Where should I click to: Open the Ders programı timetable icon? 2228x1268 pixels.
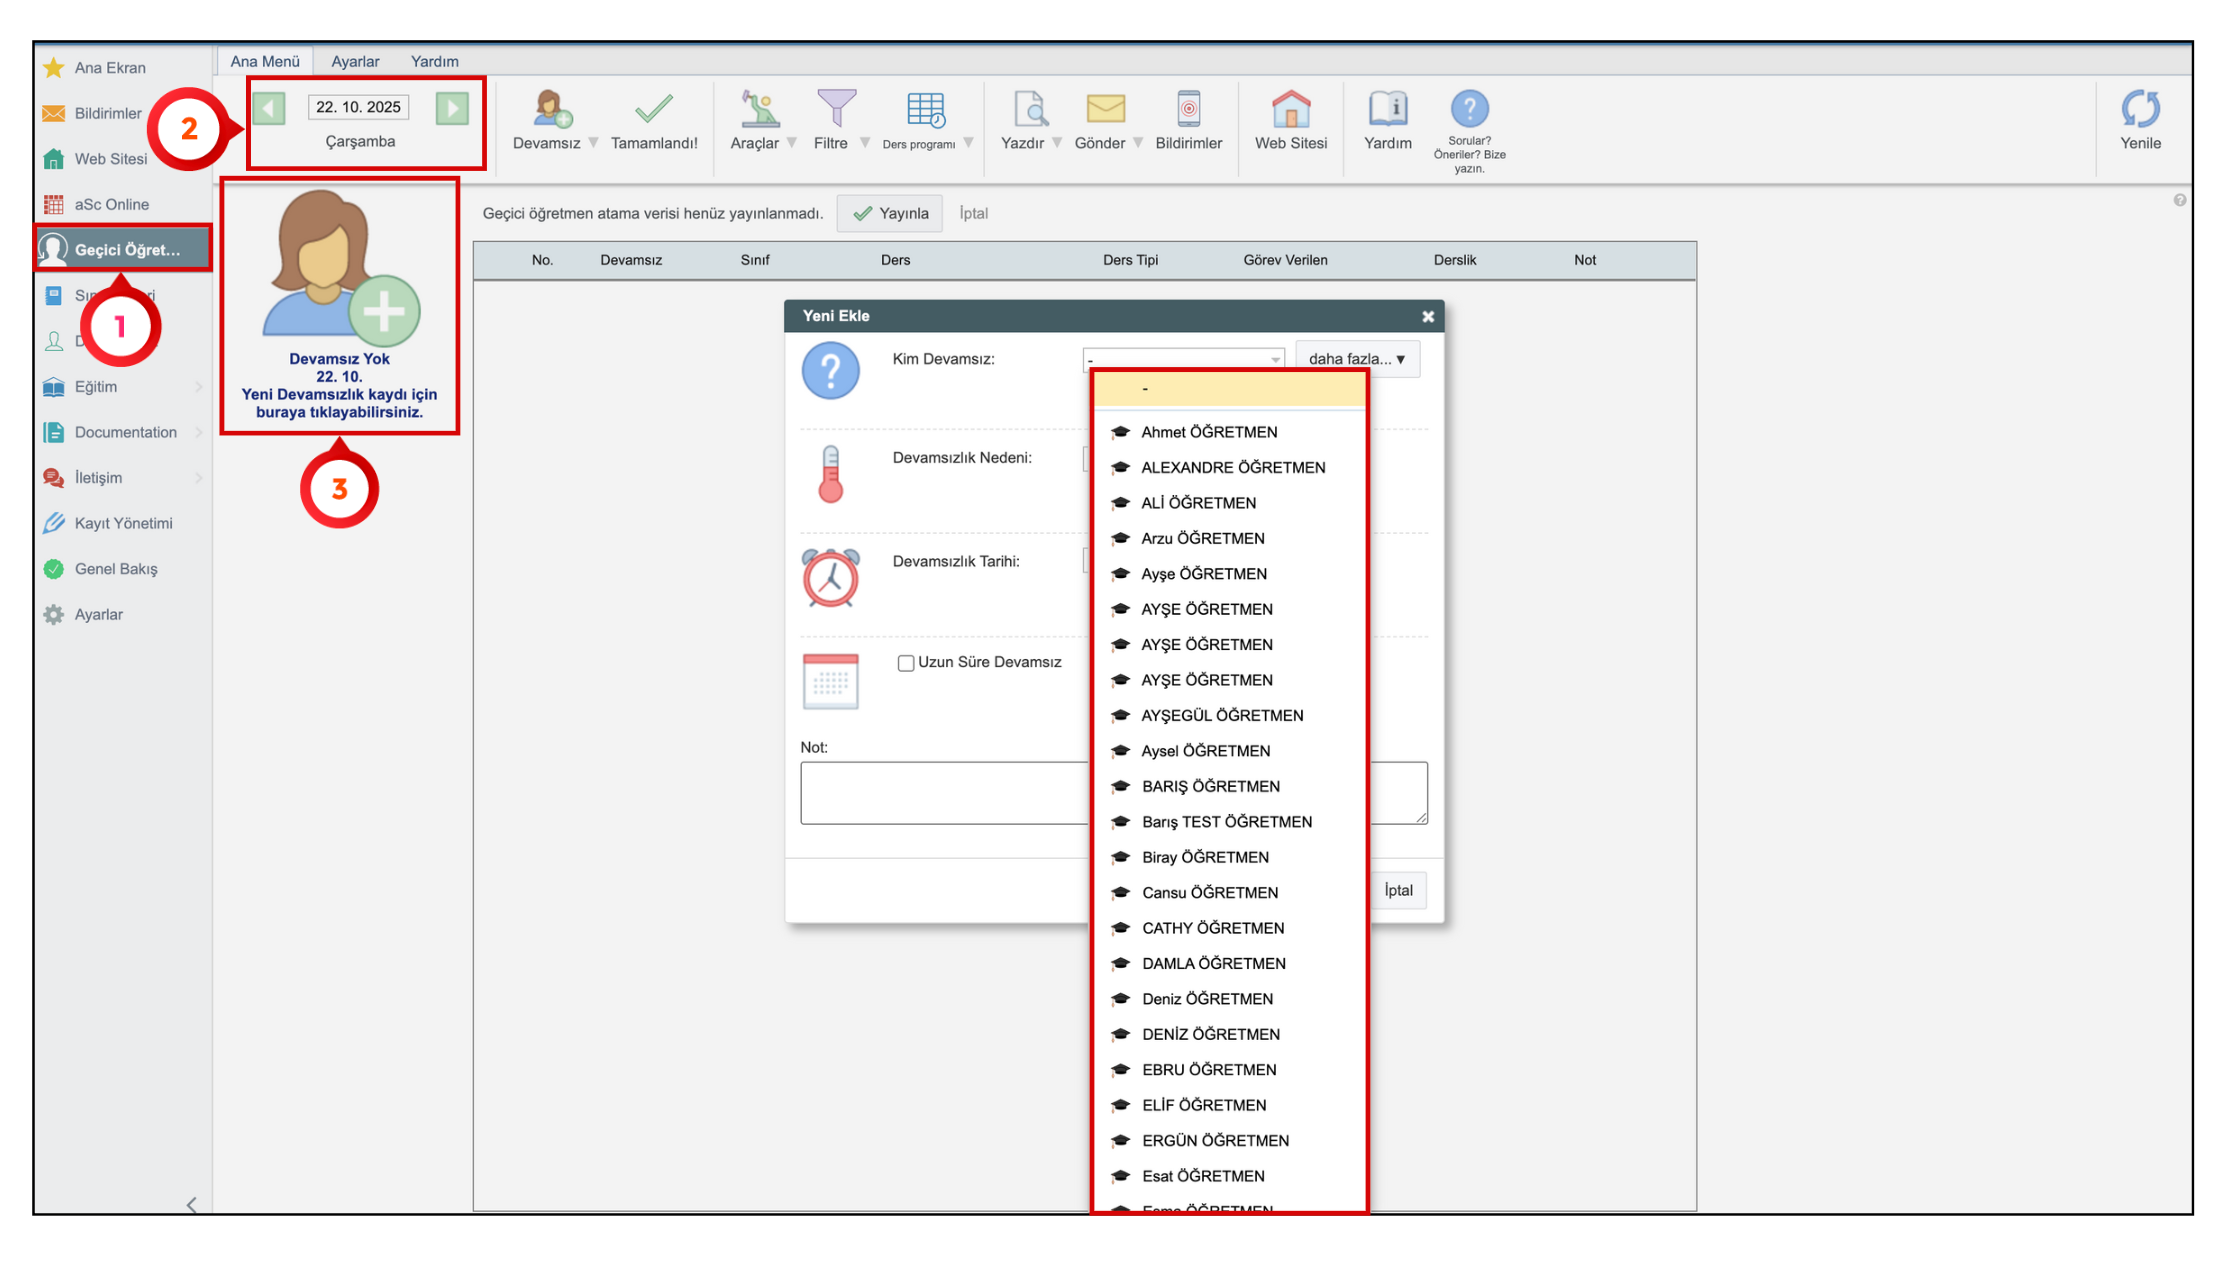tap(924, 110)
